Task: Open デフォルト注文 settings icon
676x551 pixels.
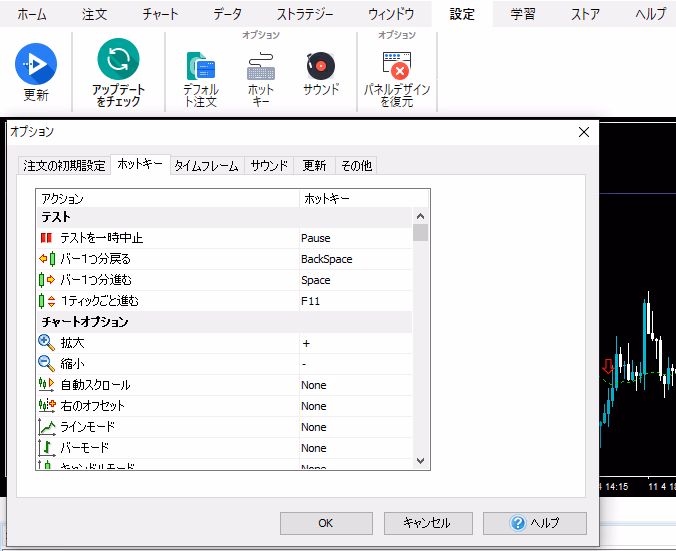Action: click(201, 68)
